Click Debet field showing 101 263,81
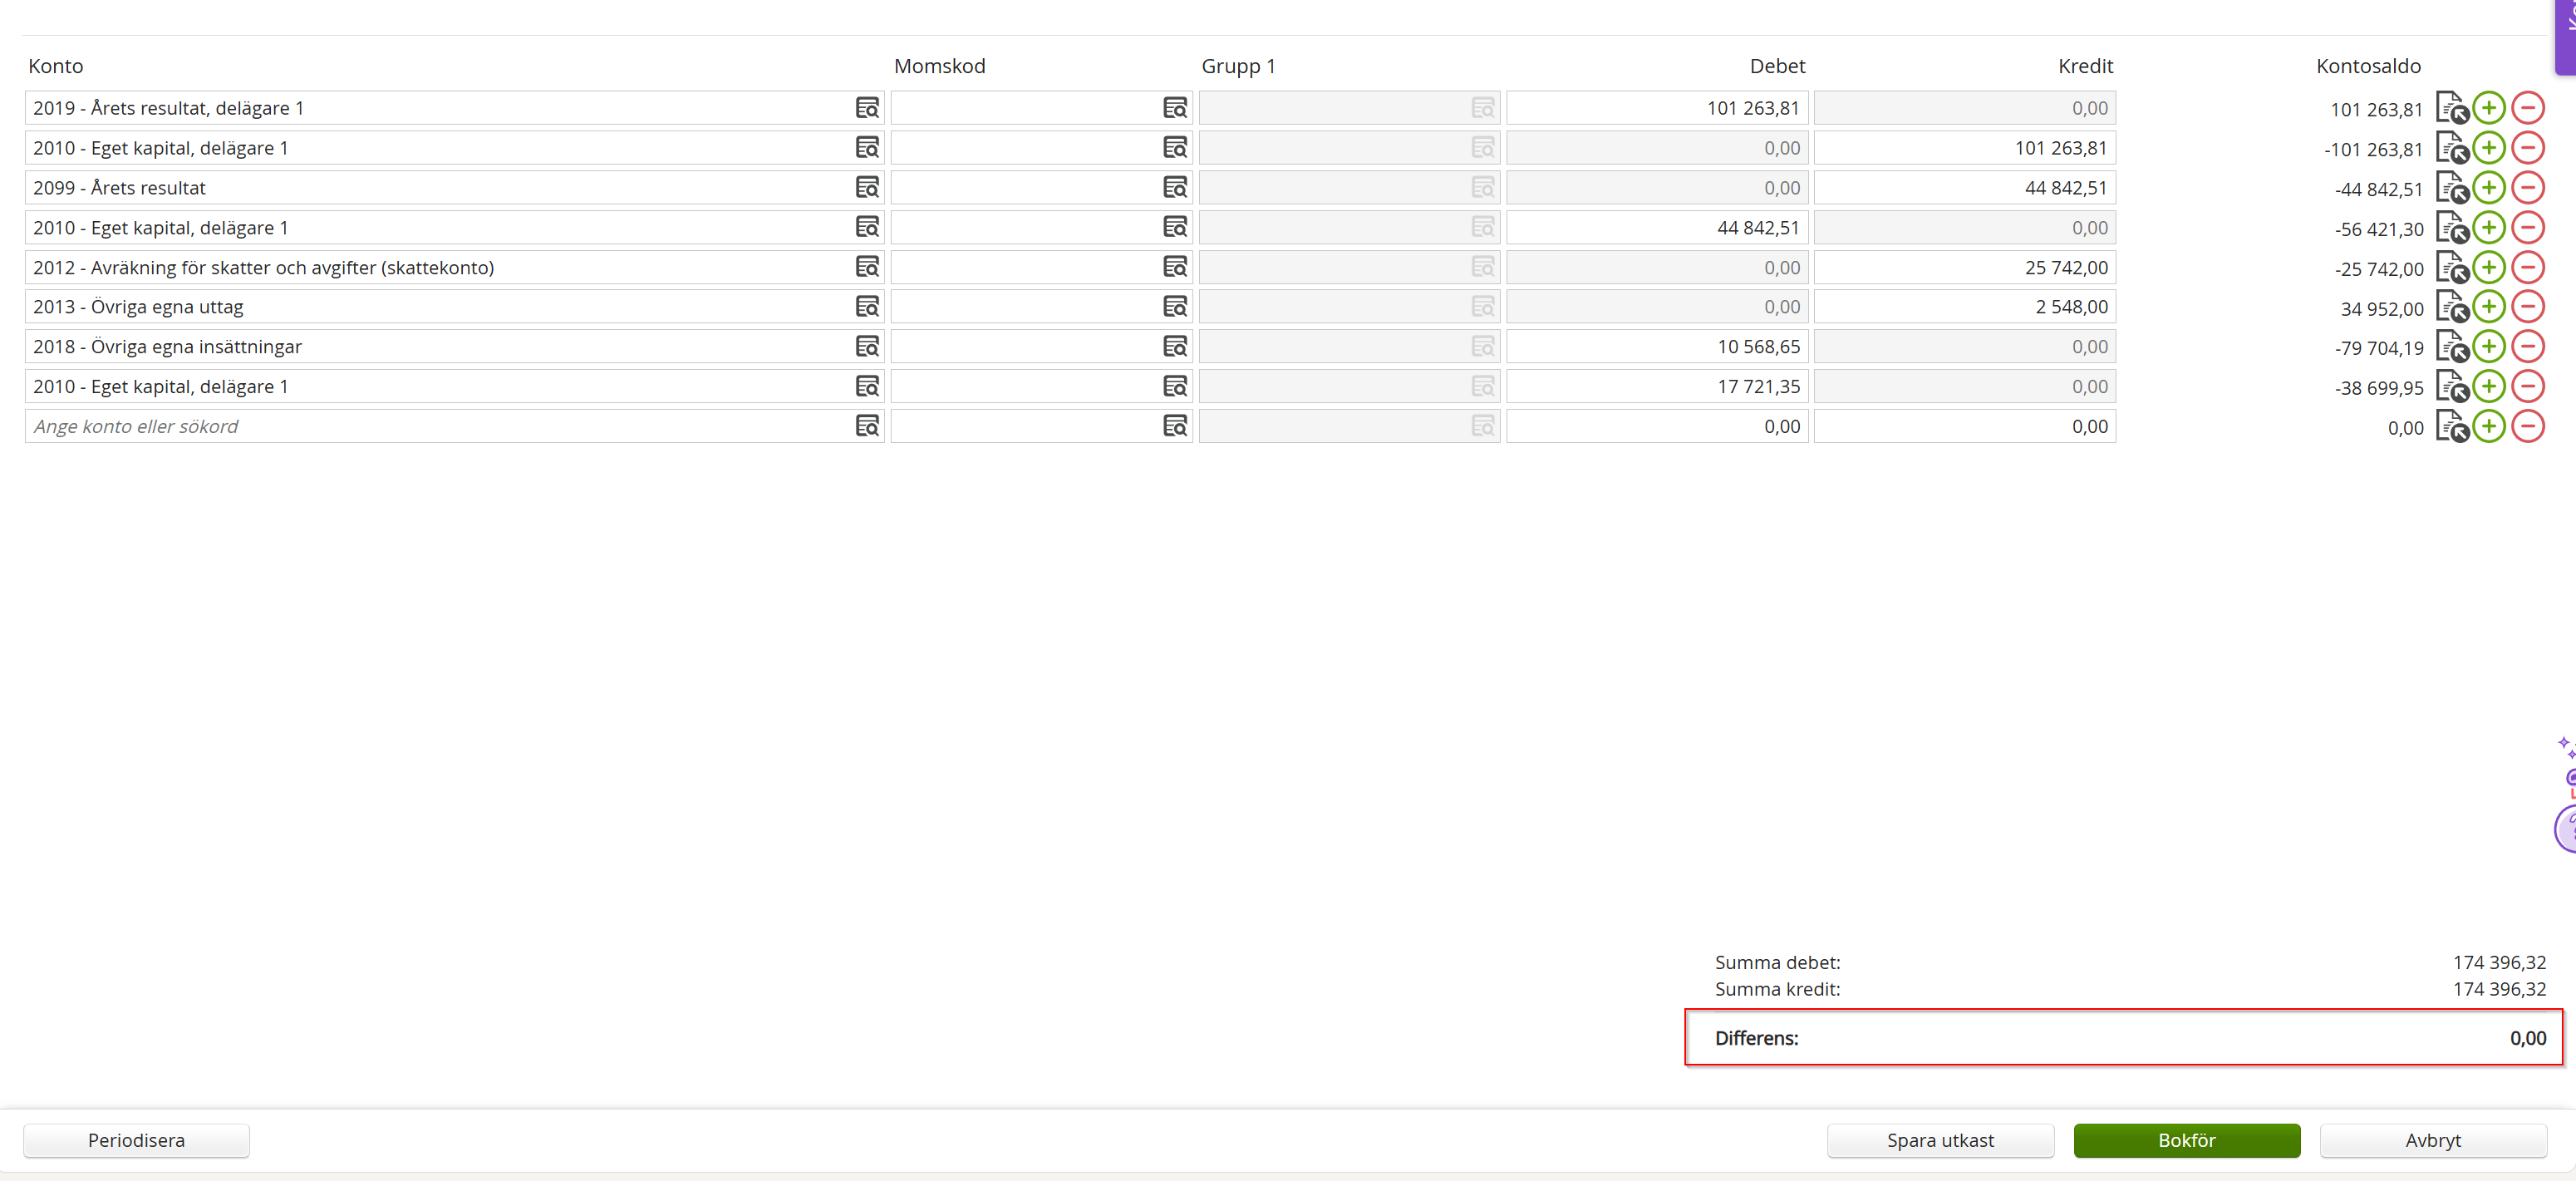The image size is (2576, 1181). (x=1655, y=108)
